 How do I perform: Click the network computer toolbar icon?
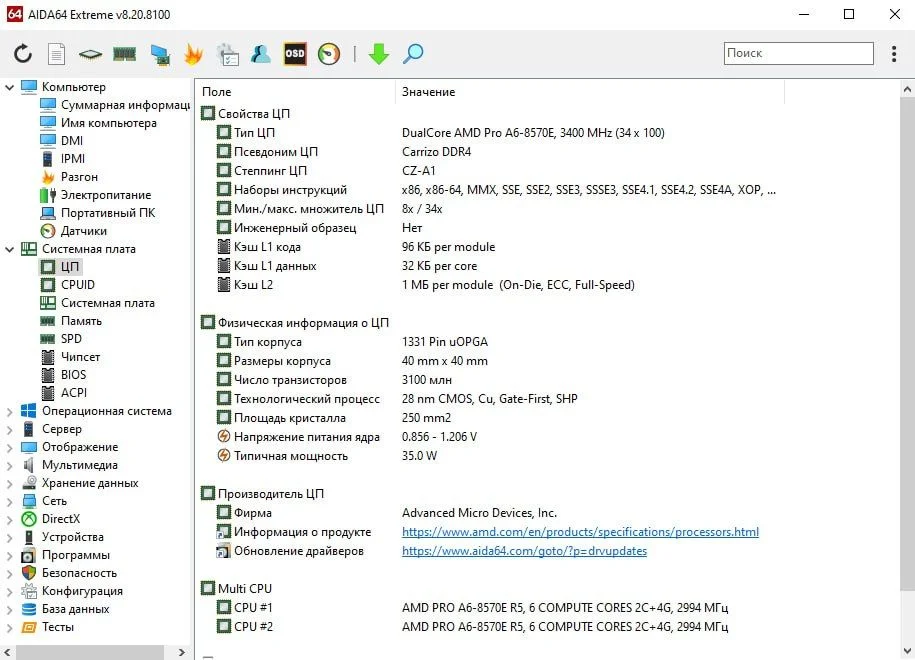(159, 54)
